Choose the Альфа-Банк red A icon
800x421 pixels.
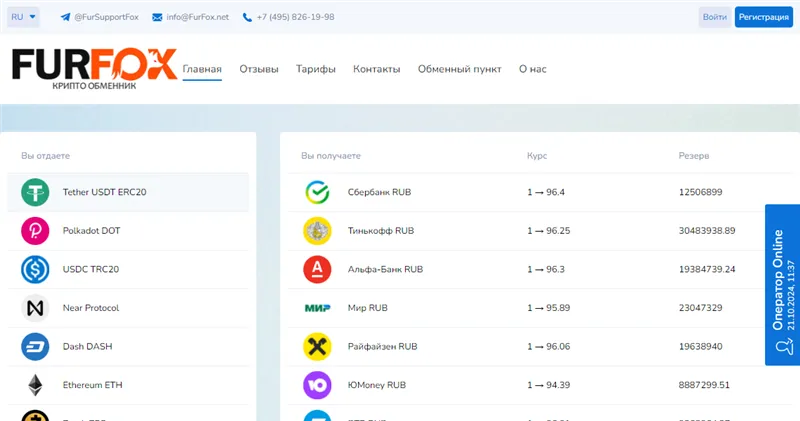(x=317, y=269)
